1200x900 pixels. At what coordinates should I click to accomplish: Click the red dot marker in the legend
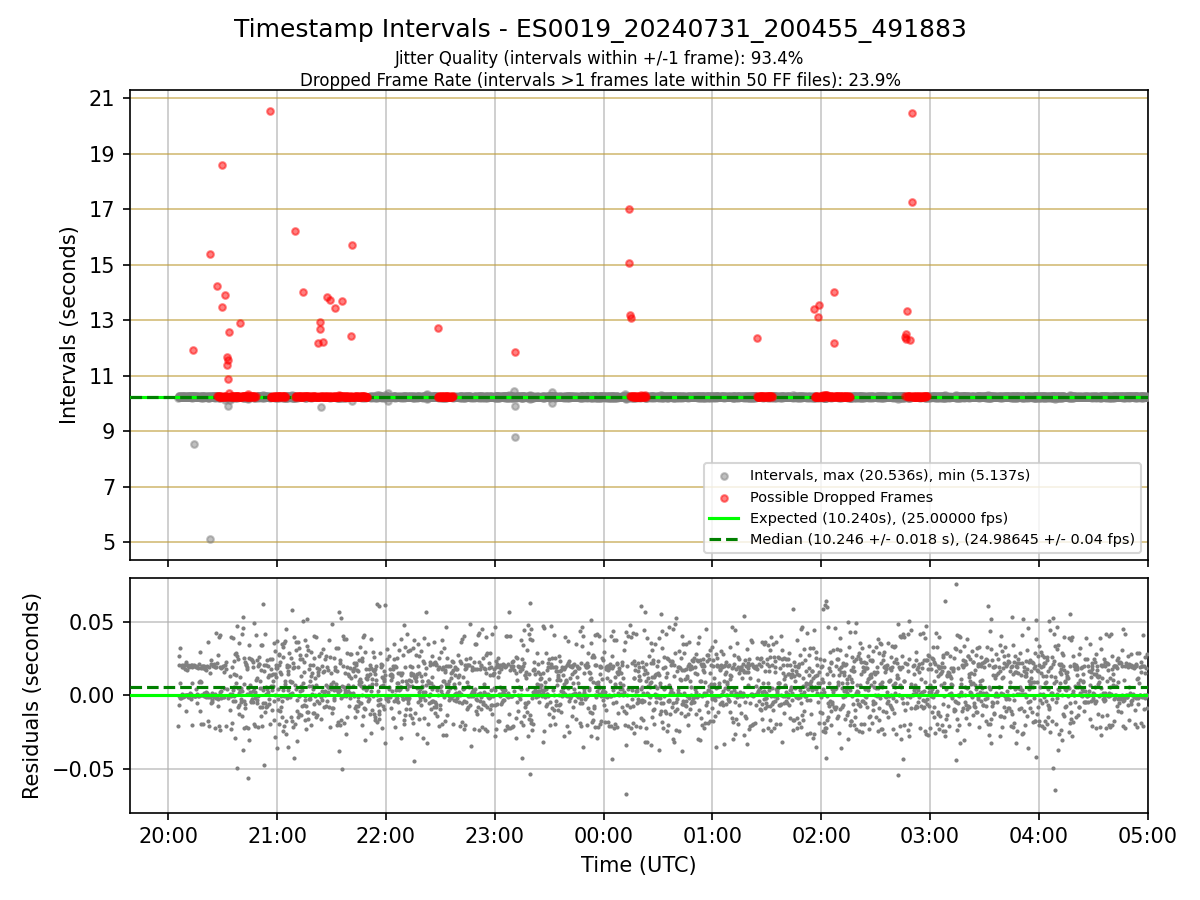click(724, 497)
